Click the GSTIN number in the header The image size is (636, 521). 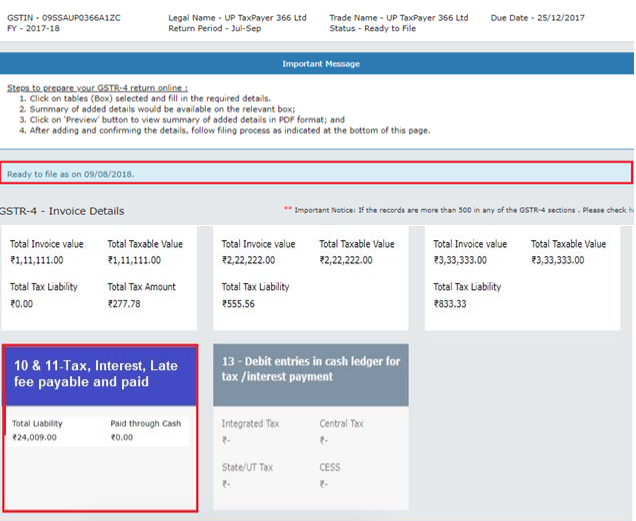(x=63, y=18)
